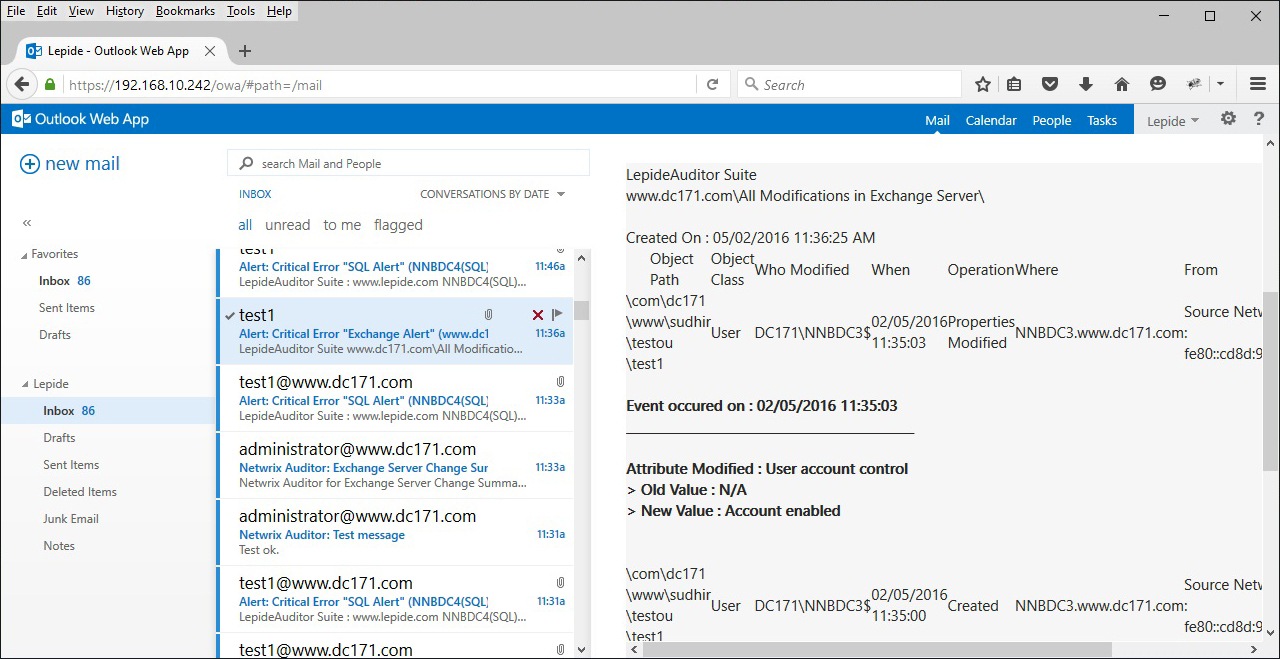Delete the test1 email via the red X
Screen dimensions: 1280x659
(537, 314)
